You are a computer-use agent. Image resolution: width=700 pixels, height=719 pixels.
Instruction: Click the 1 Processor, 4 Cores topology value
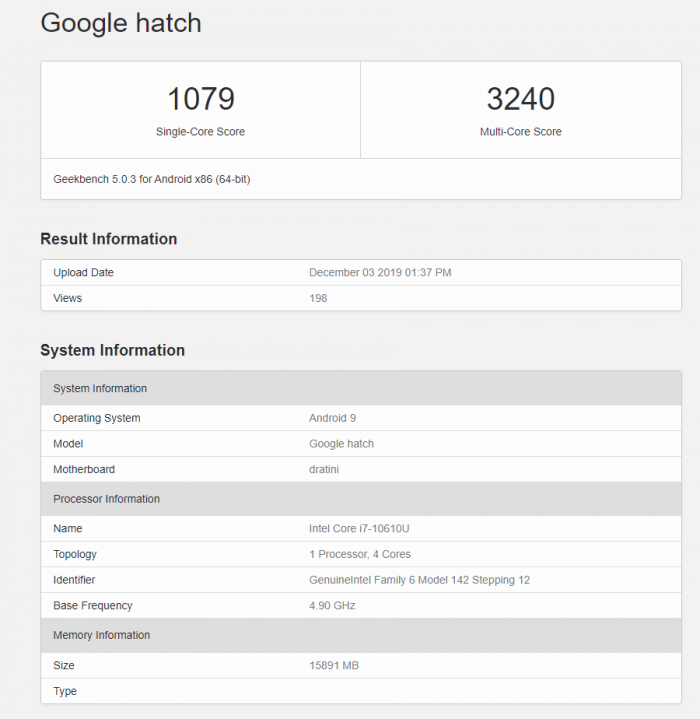coord(359,554)
